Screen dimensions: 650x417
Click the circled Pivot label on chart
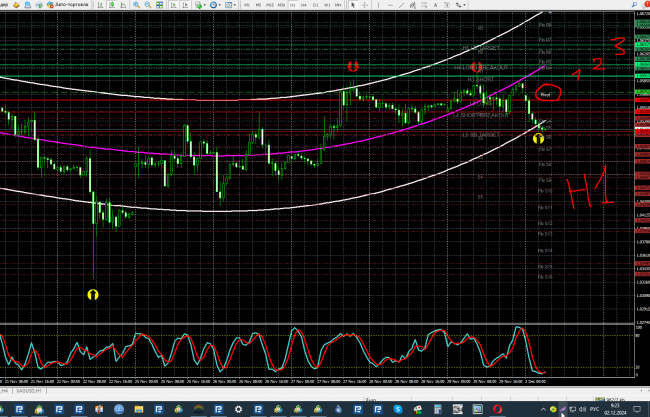(547, 94)
